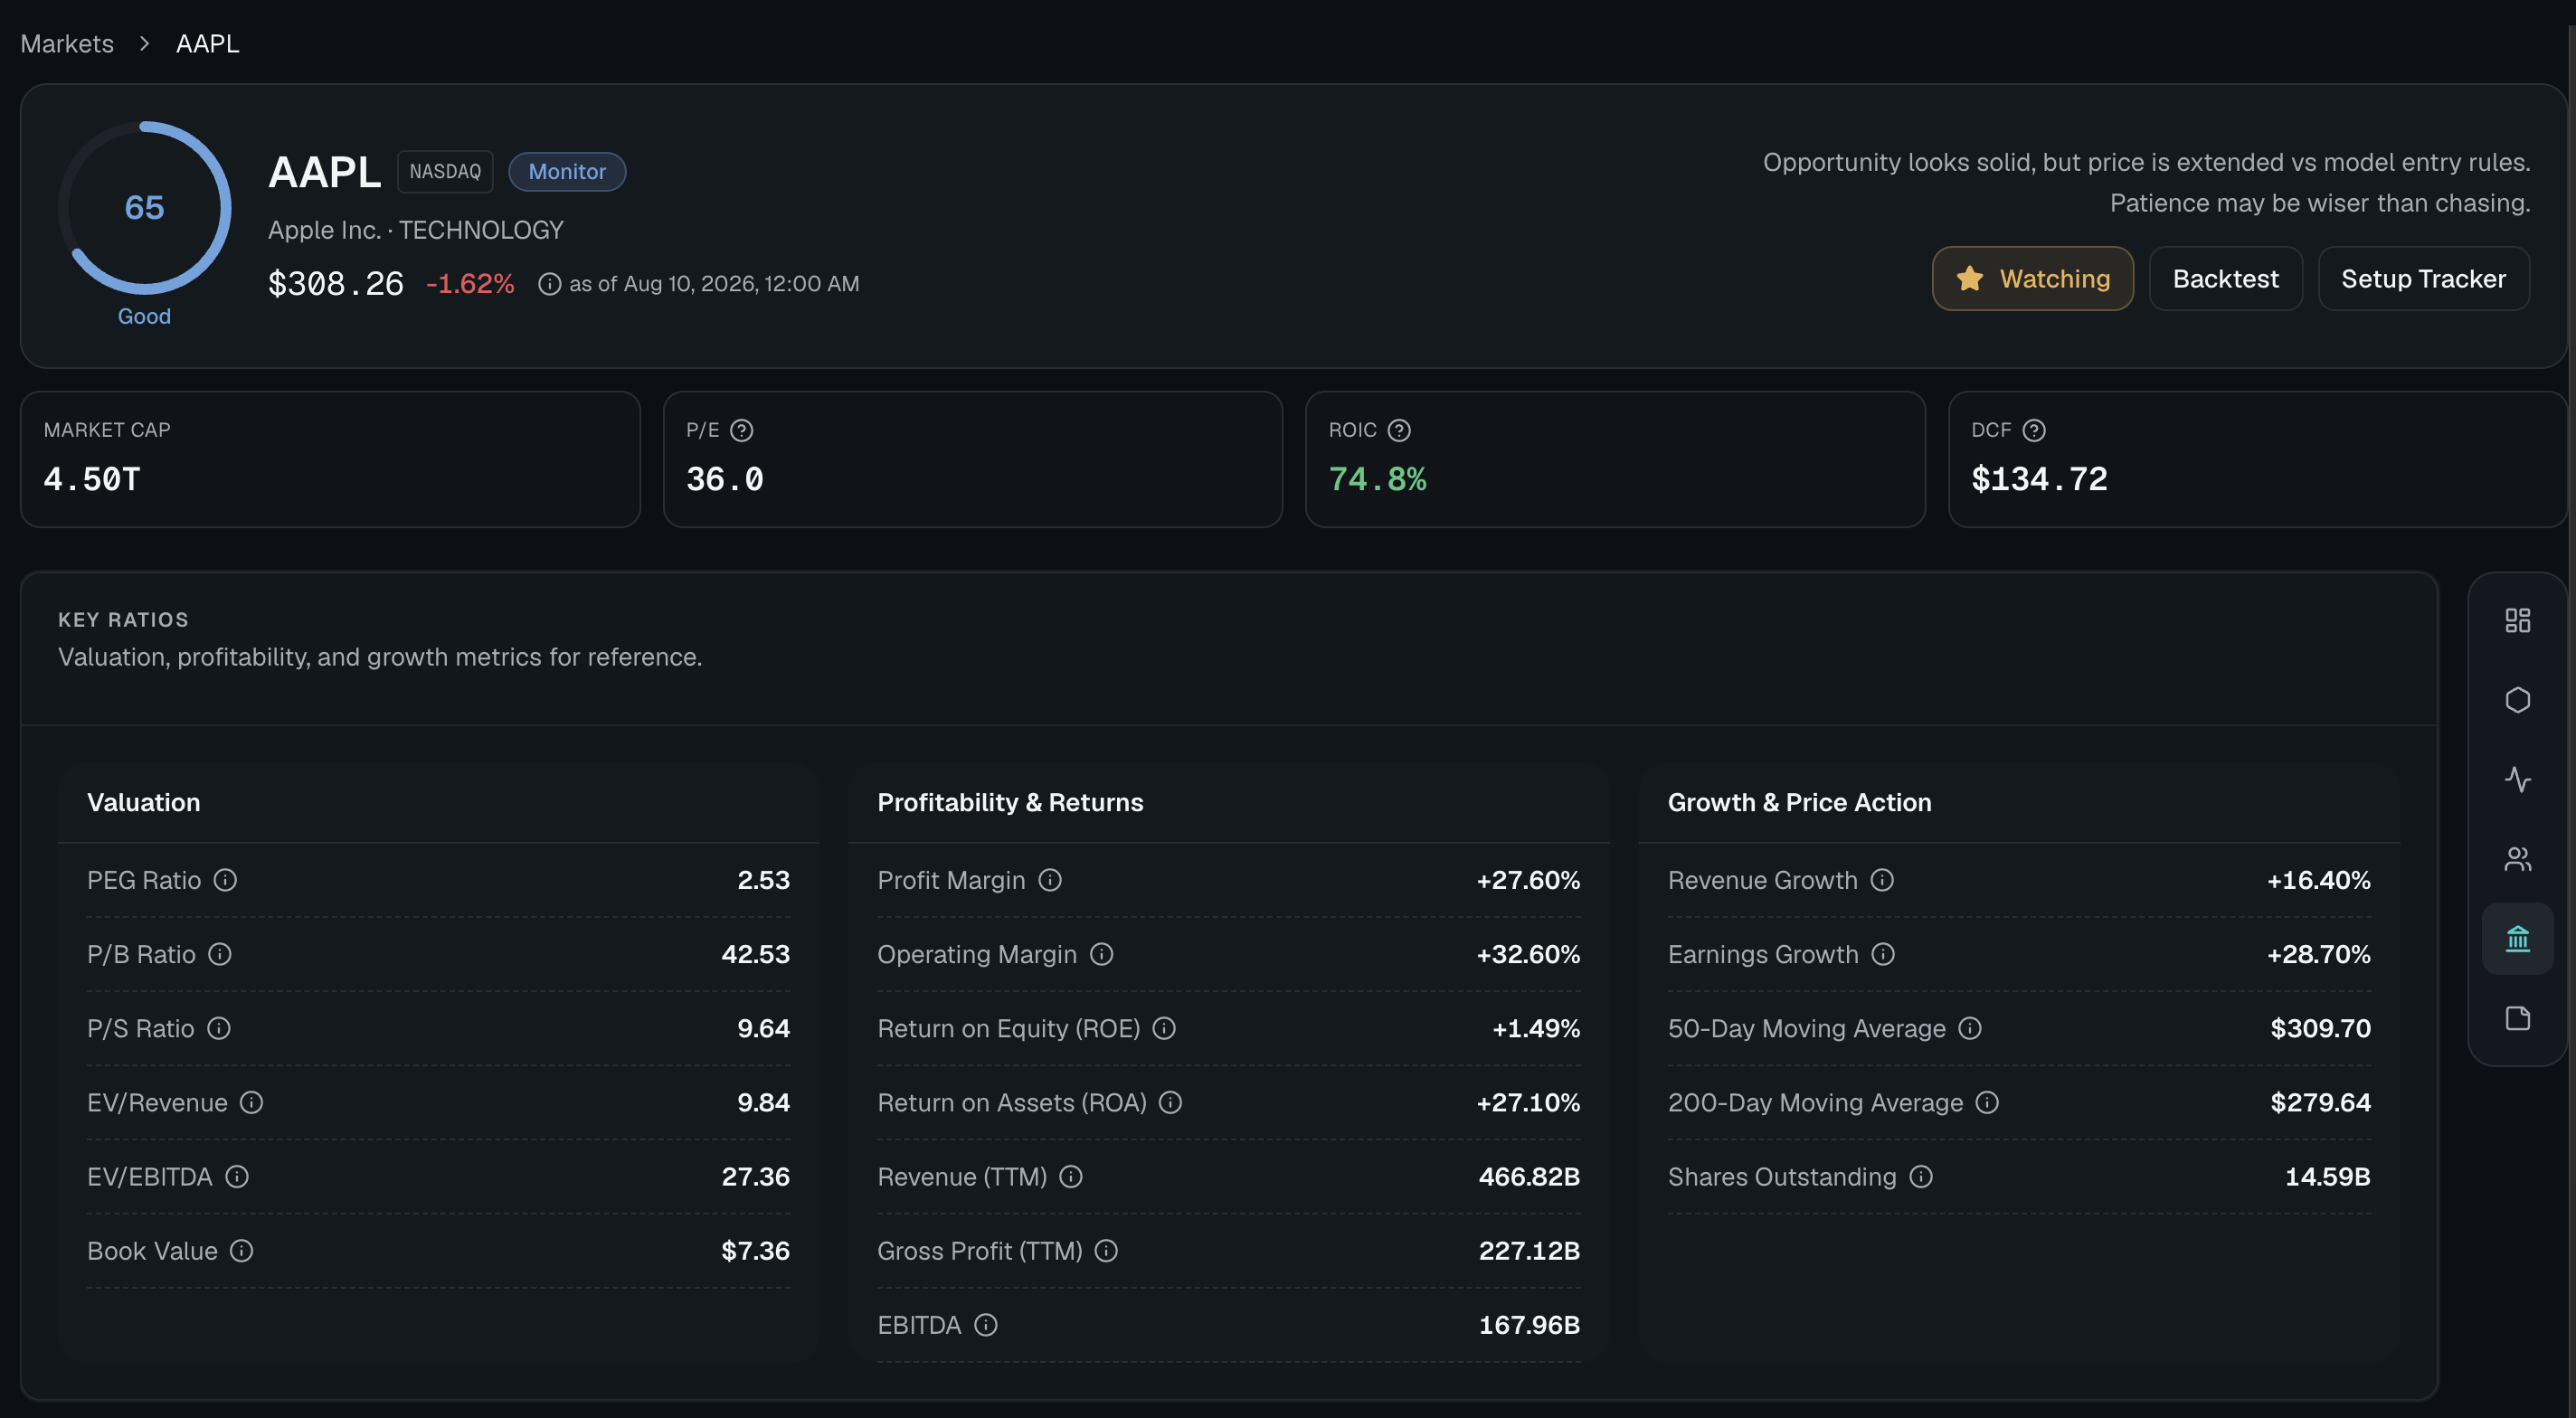The width and height of the screenshot is (2576, 1418).
Task: Click the EV/EBITDA info icon
Action: tap(237, 1176)
